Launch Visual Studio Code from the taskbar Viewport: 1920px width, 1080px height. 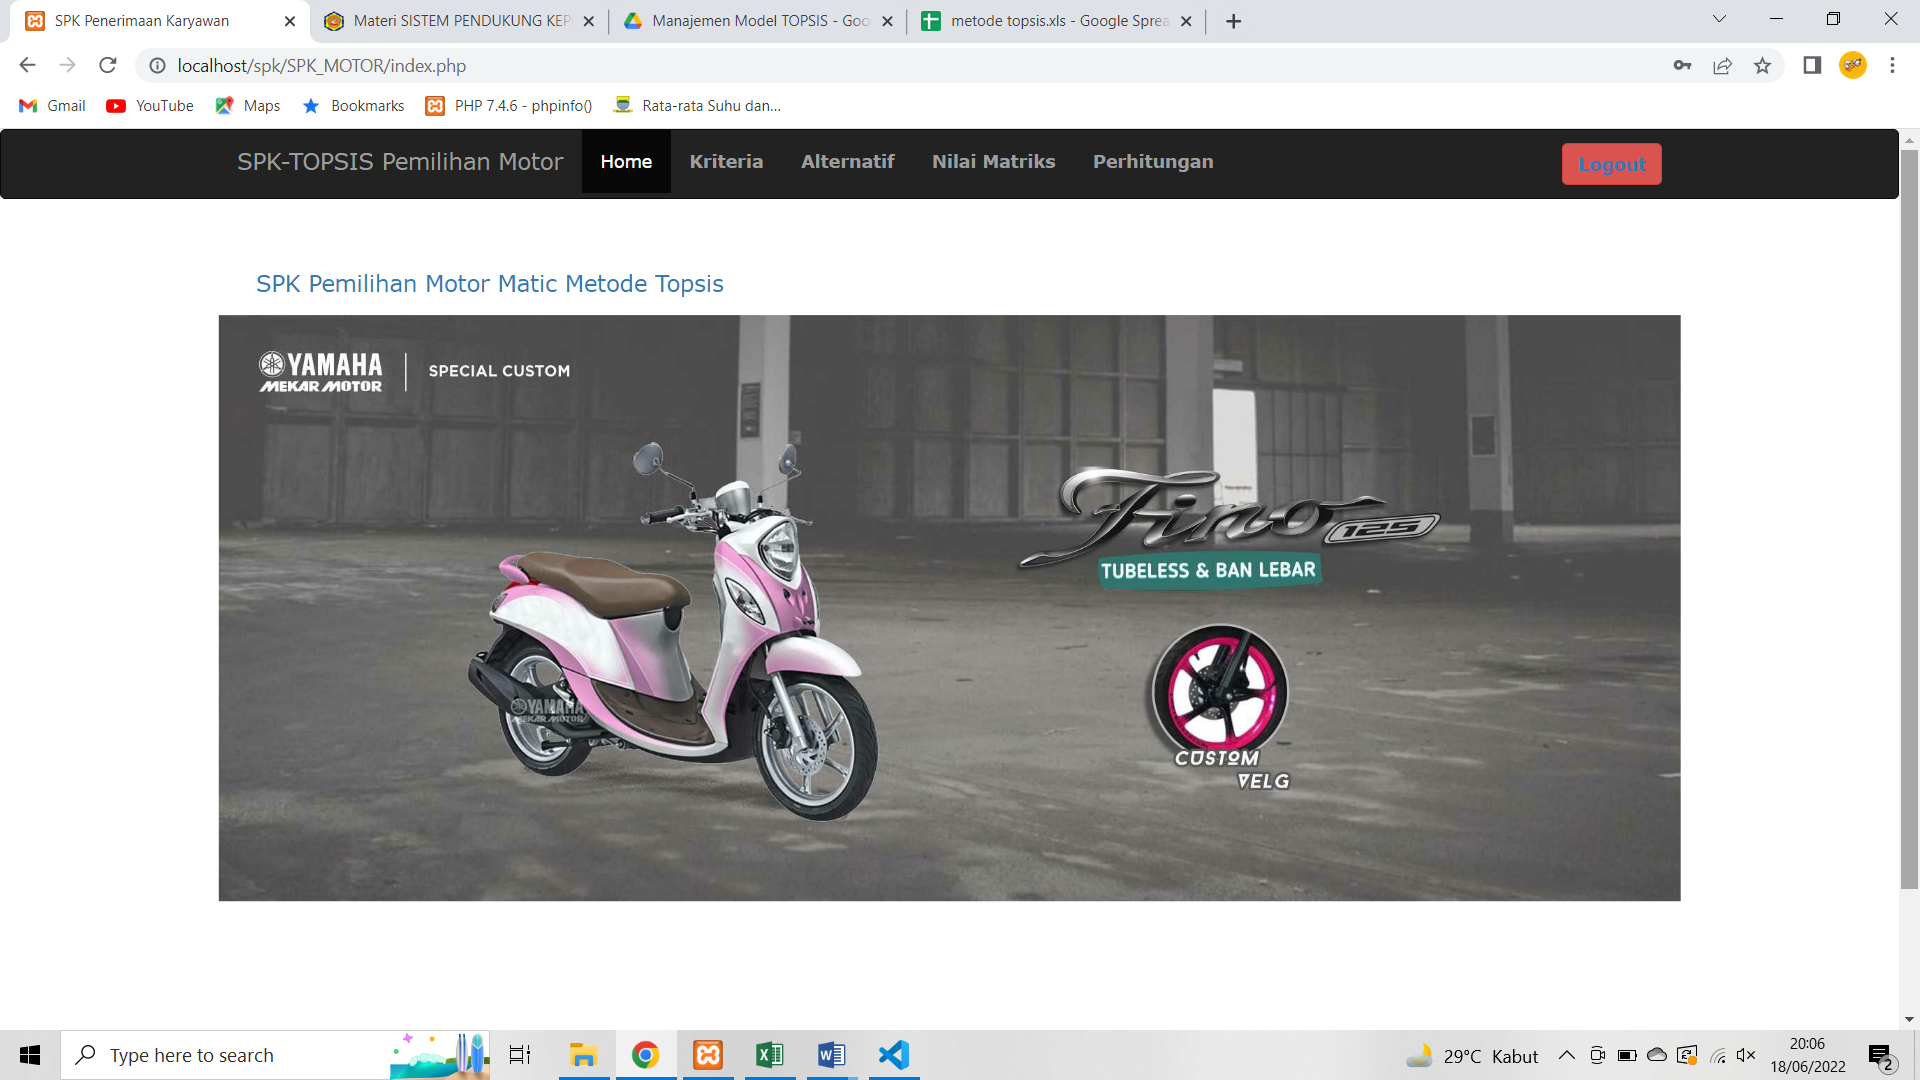pyautogui.click(x=893, y=1054)
